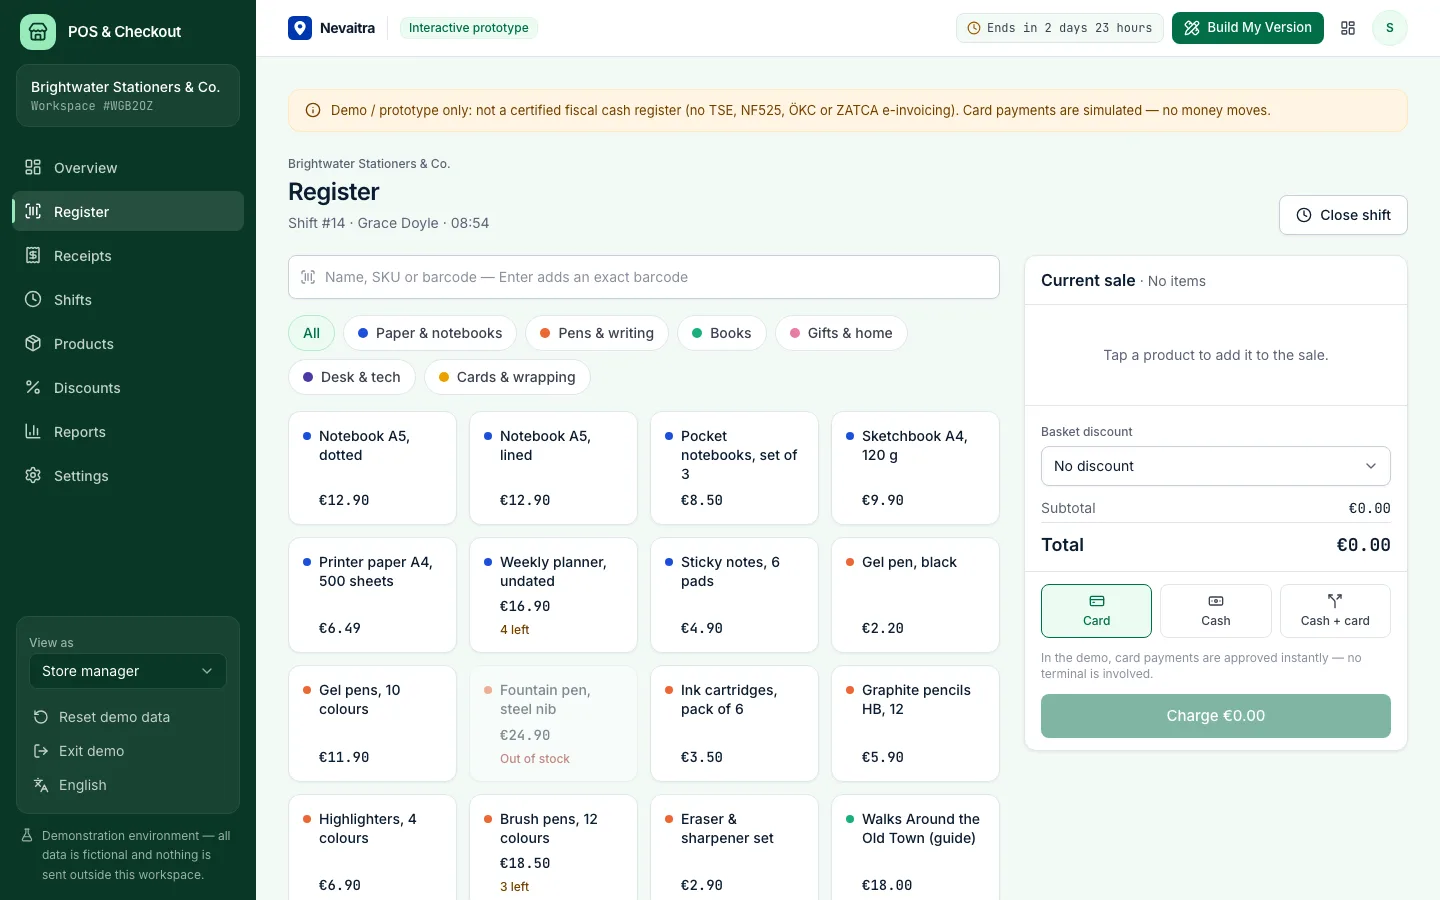Add Sticky notes, 6 pads to sale
This screenshot has width=1440, height=900.
734,595
